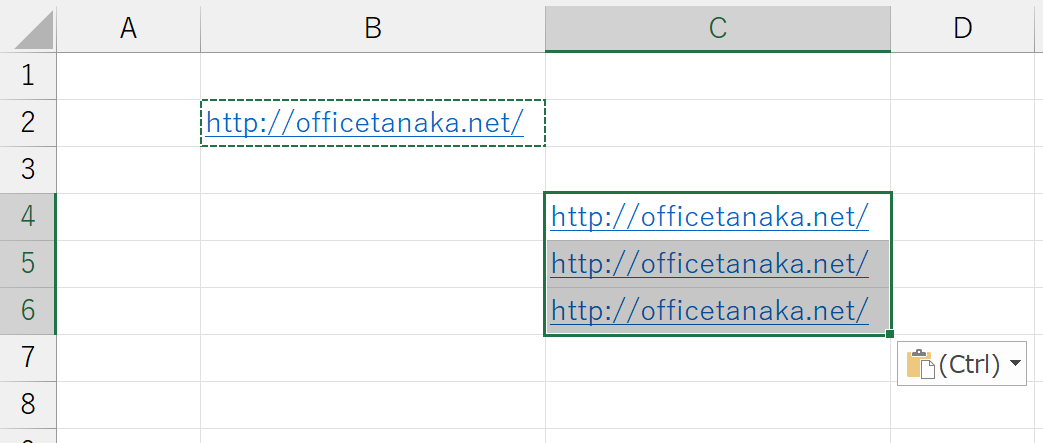Open hyperlink in cell B2

pyautogui.click(x=364, y=123)
